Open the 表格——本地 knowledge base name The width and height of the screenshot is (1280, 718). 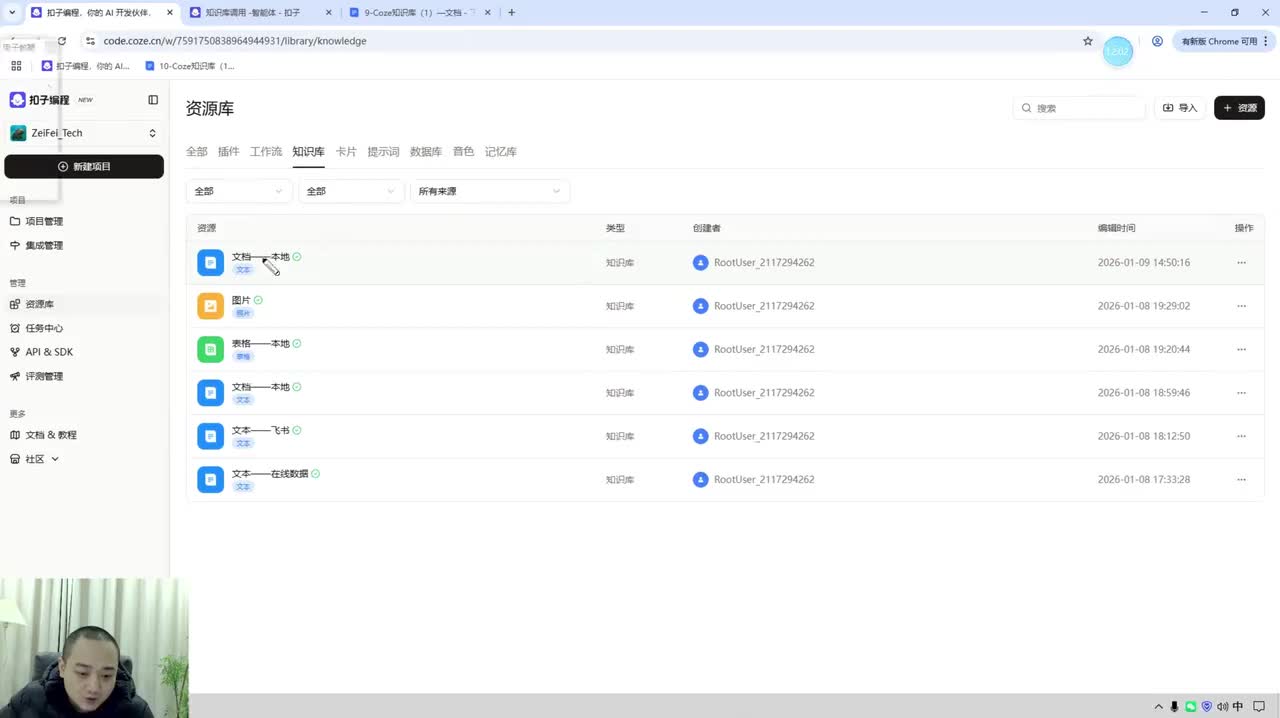(x=260, y=343)
